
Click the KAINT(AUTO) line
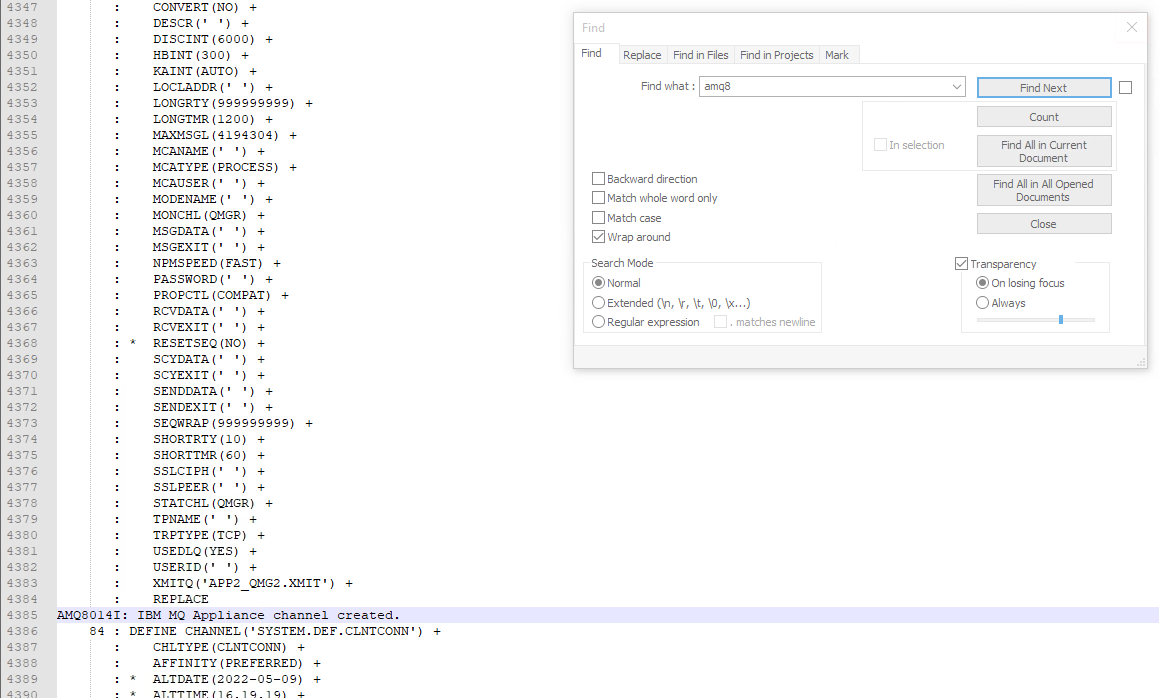tap(205, 72)
